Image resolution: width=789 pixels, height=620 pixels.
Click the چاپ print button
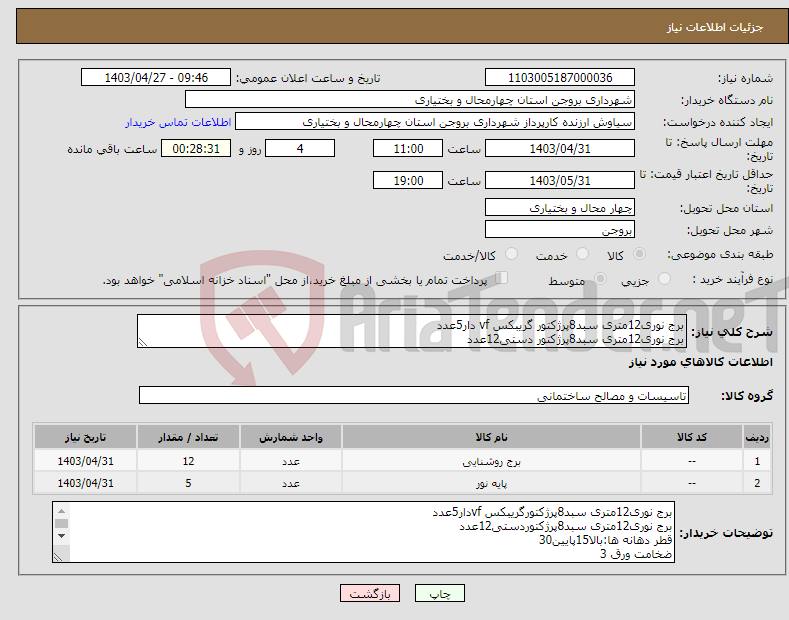pyautogui.click(x=439, y=593)
